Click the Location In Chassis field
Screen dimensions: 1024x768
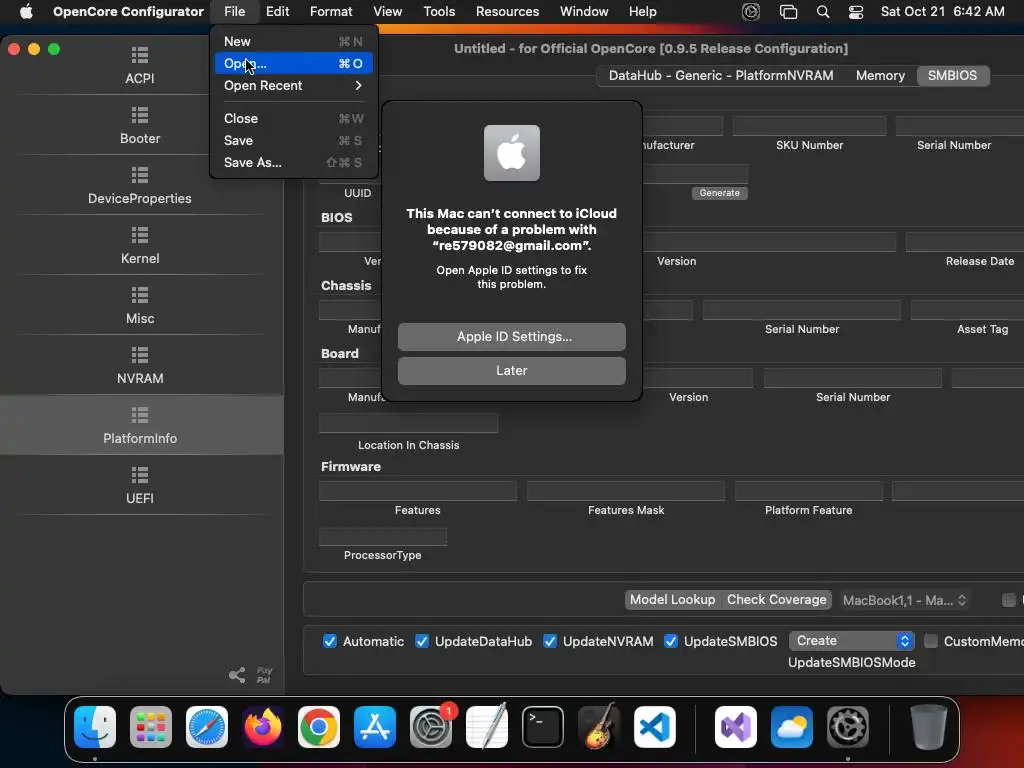coord(409,423)
